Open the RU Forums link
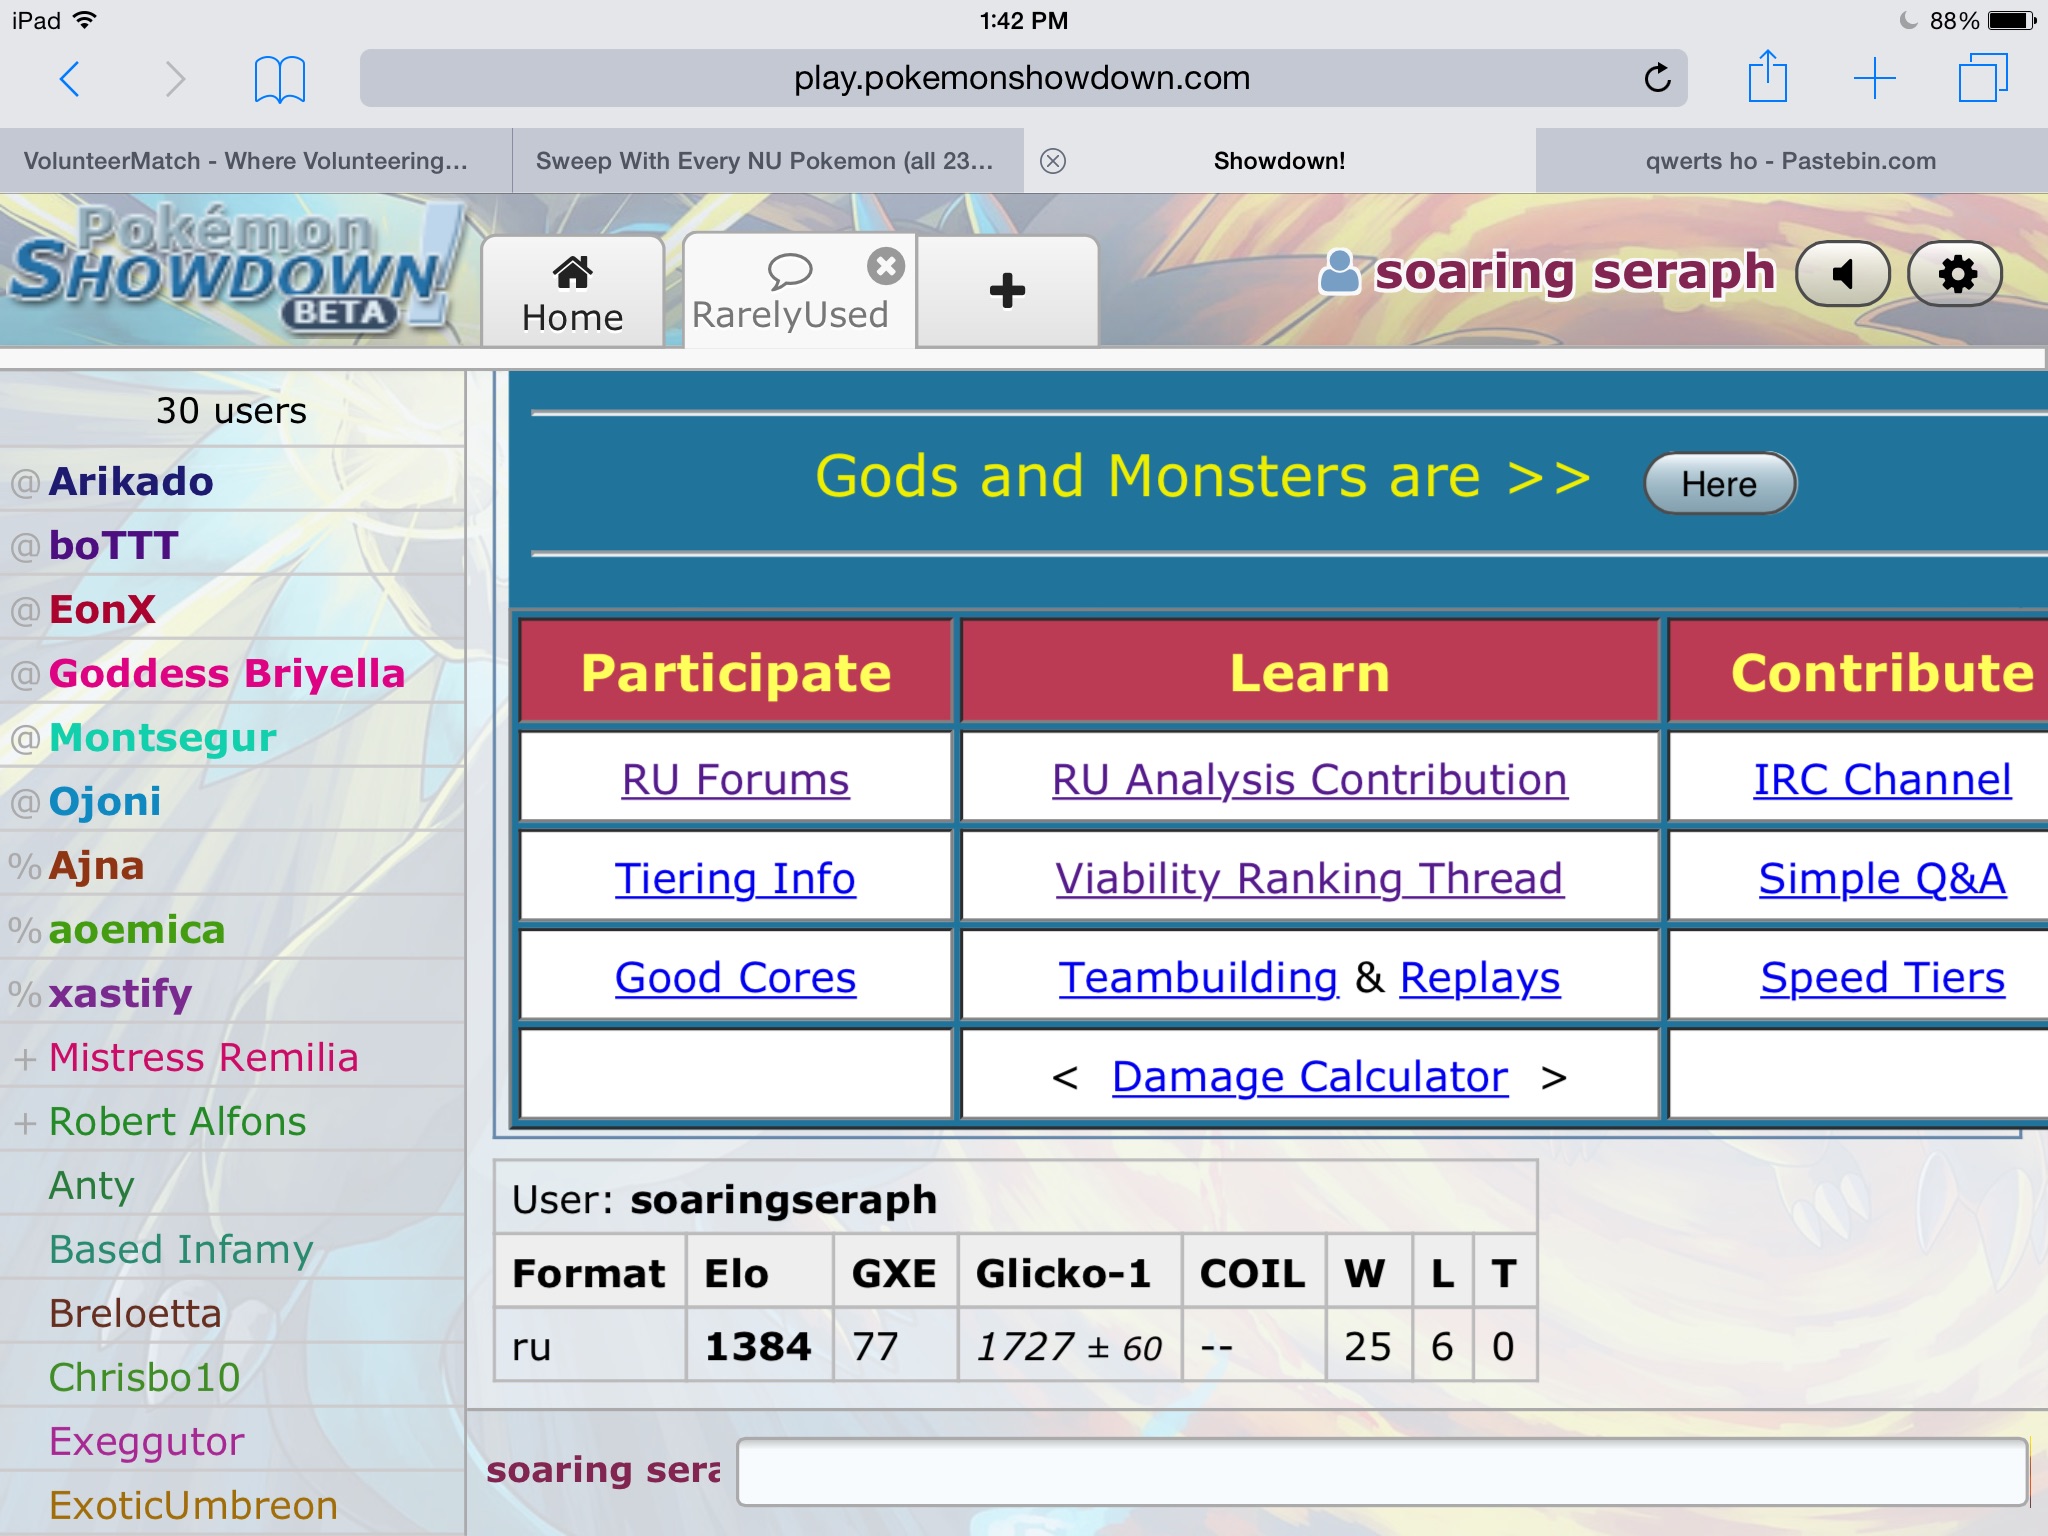Screen dimensions: 2048x1536 (735, 779)
